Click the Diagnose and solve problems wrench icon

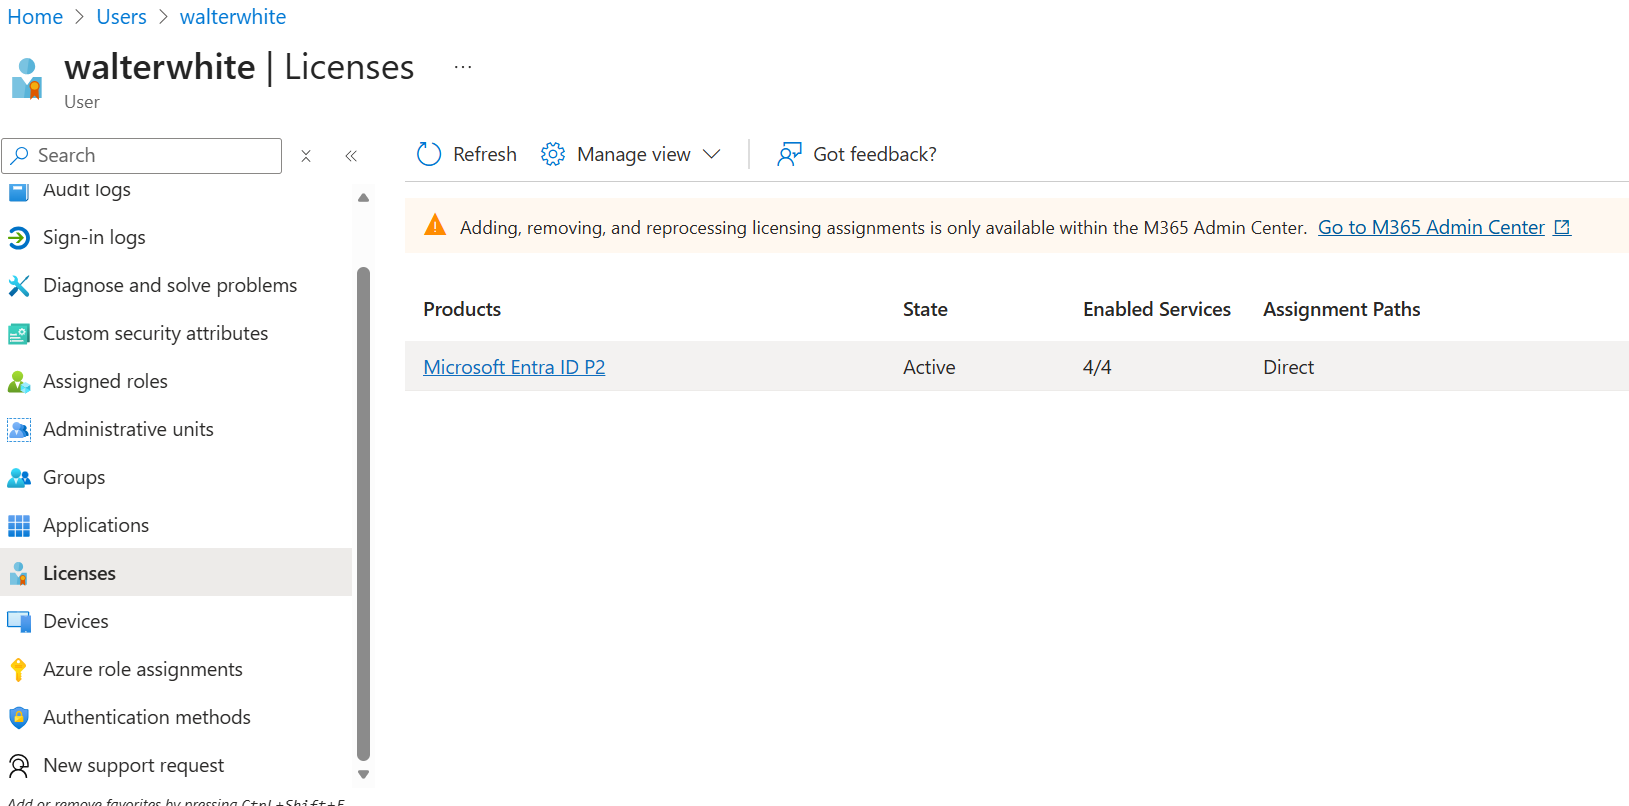[19, 286]
